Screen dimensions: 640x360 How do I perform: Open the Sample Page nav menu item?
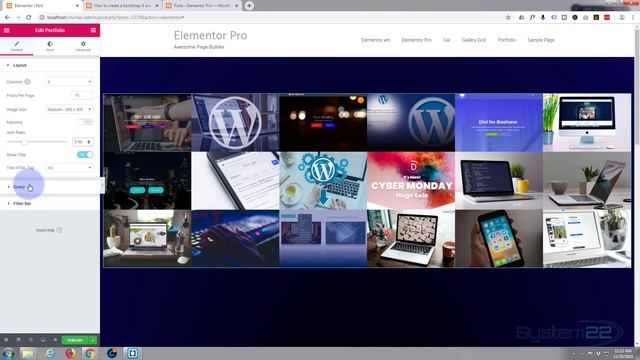coord(541,40)
